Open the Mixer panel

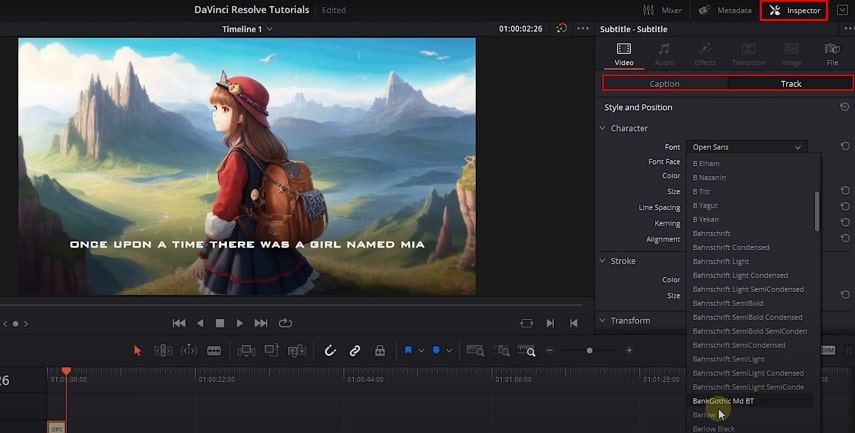[x=663, y=10]
